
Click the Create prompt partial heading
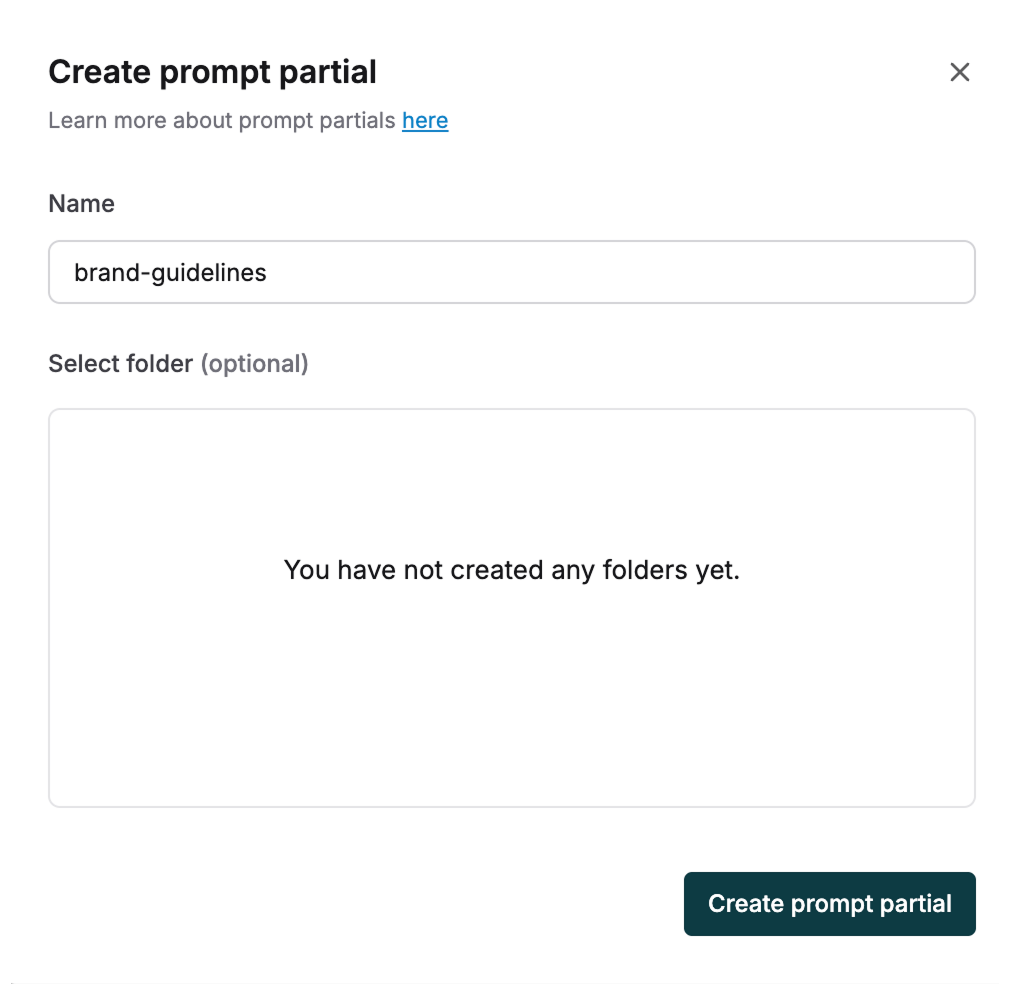[212, 71]
